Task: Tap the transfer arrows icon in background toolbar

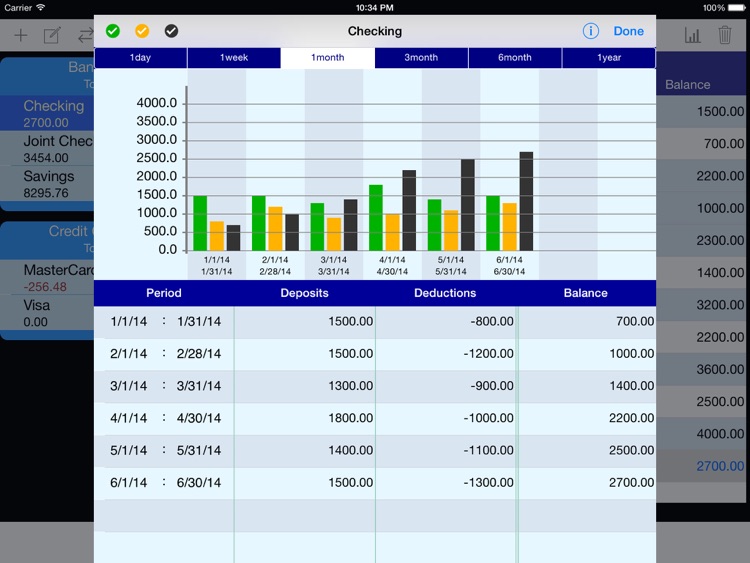Action: [x=86, y=35]
